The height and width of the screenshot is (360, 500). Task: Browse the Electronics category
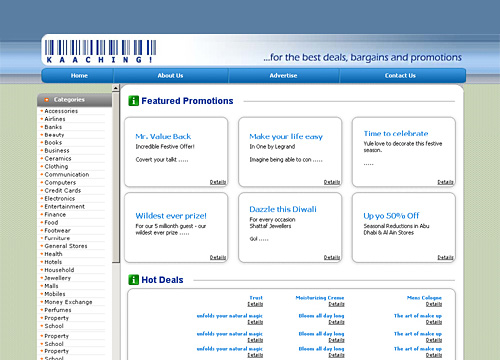pos(60,199)
